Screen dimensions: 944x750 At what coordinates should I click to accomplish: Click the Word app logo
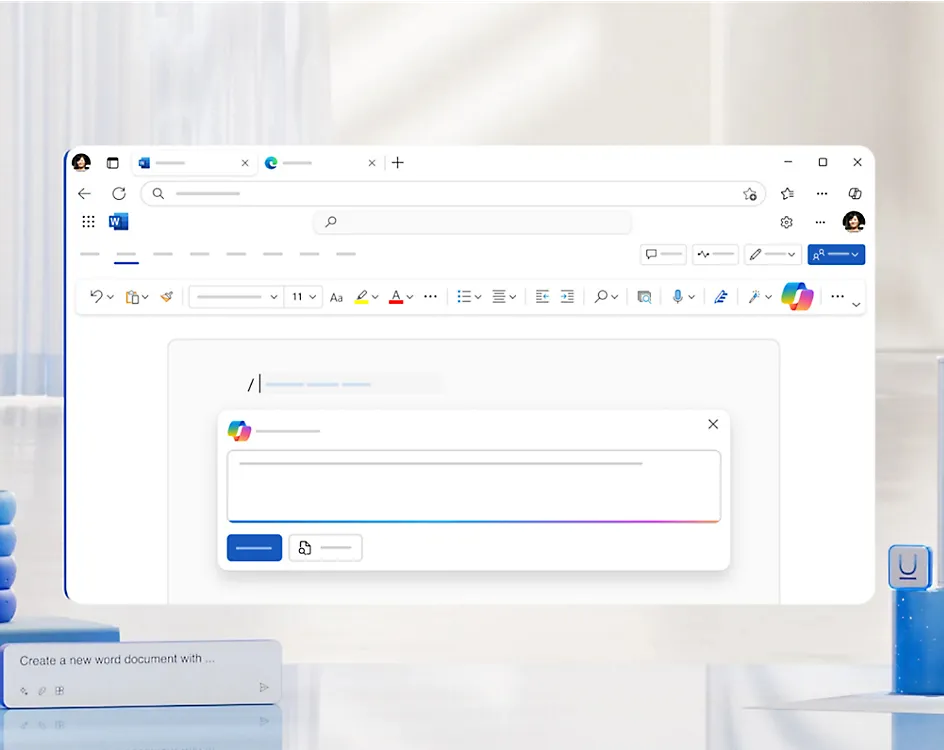pyautogui.click(x=118, y=222)
